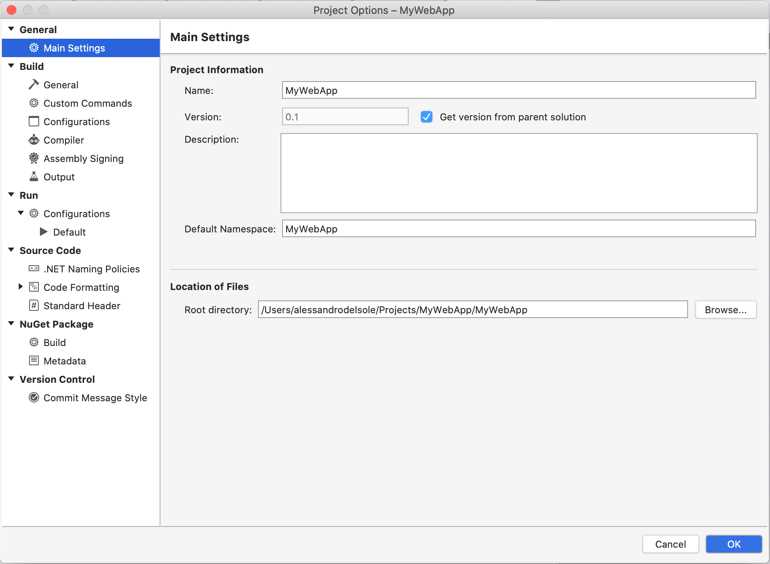Collapse the General section
This screenshot has height=564, width=770.
tap(11, 29)
